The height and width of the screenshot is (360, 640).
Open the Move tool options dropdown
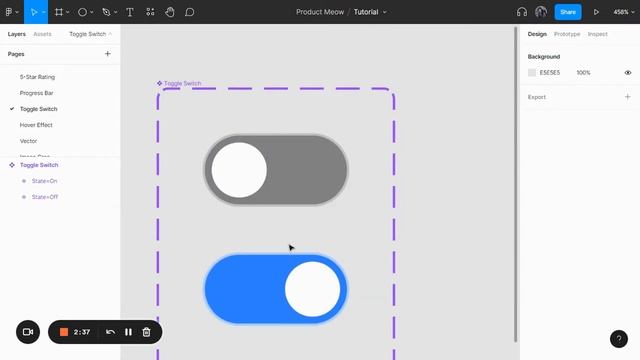[x=44, y=12]
